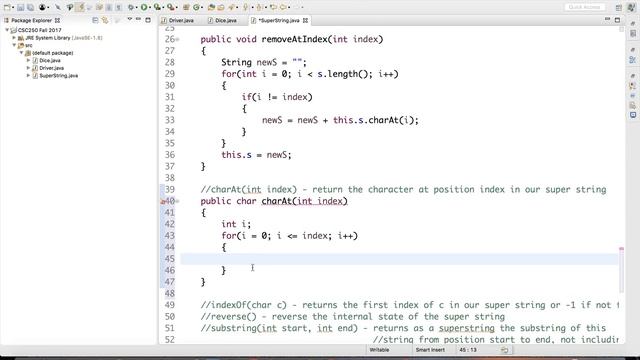Image resolution: width=640 pixels, height=360 pixels.
Task: Click the error marker on line 40
Action: pos(163,201)
